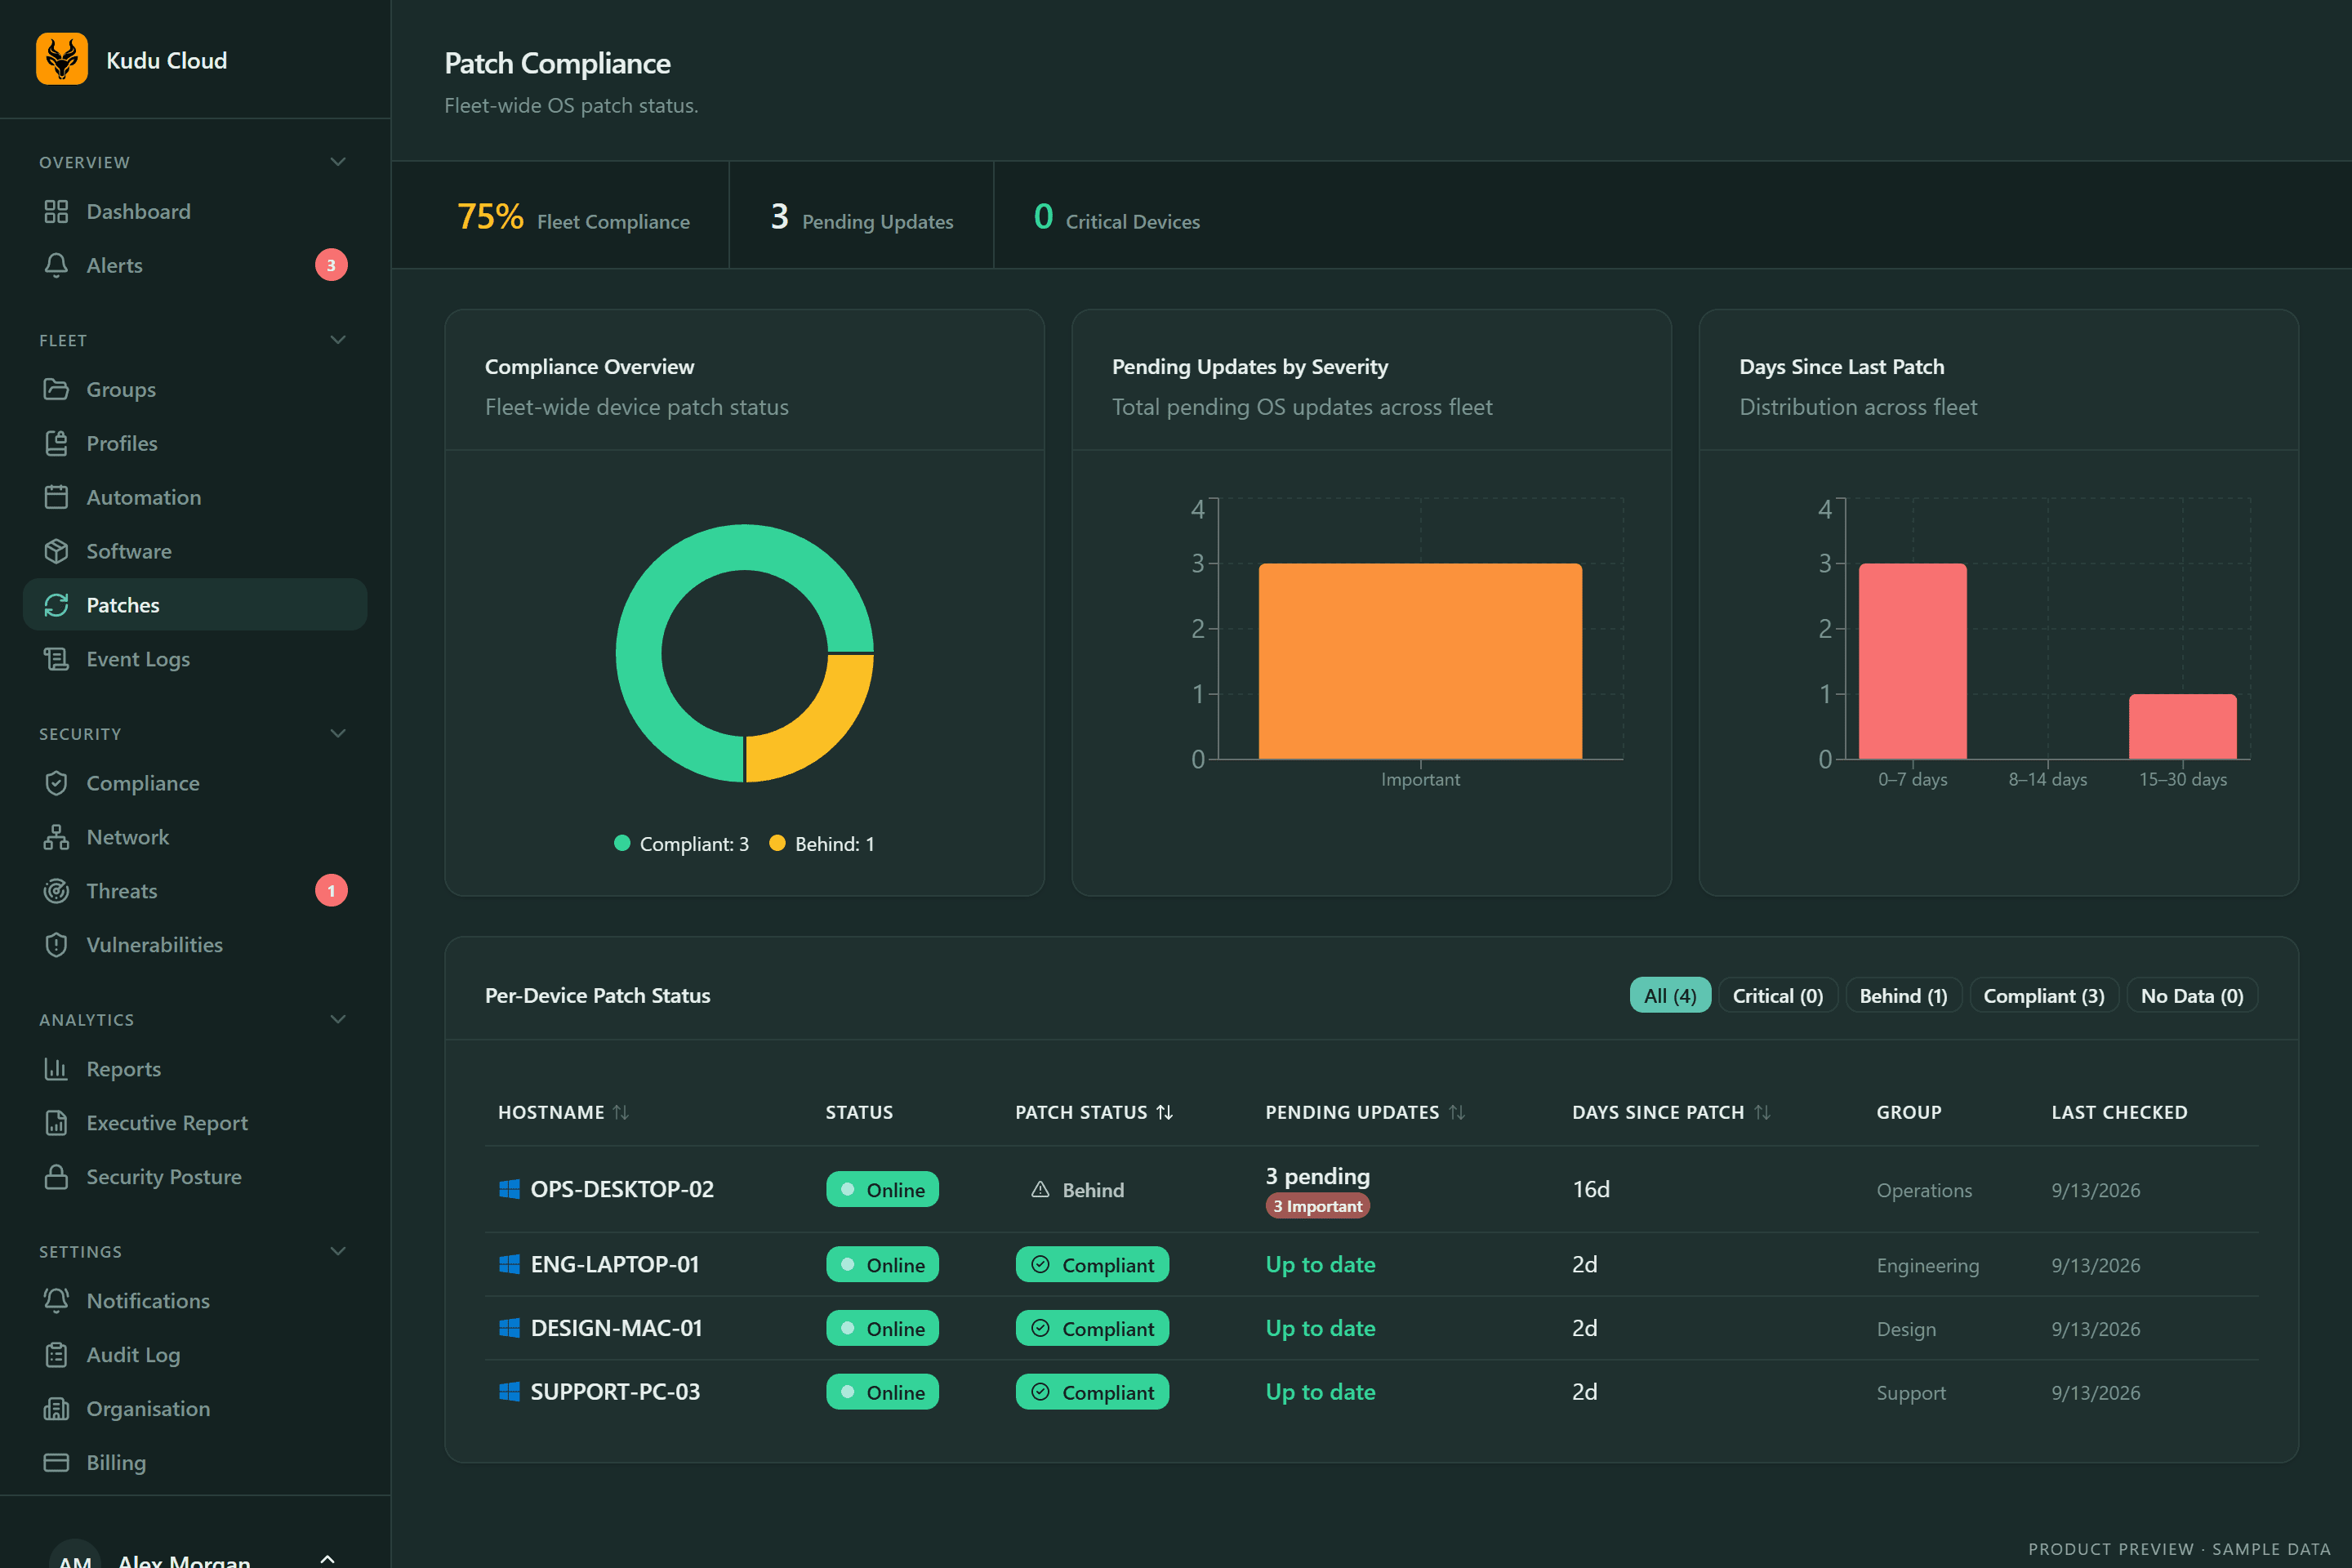The height and width of the screenshot is (1568, 2352).
Task: Click the Software package icon
Action: (x=56, y=551)
